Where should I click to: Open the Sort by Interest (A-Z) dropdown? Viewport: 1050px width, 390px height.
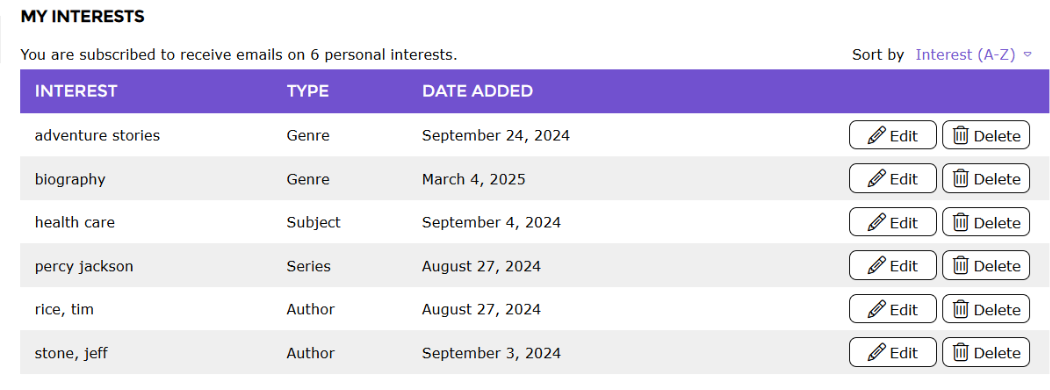click(973, 55)
